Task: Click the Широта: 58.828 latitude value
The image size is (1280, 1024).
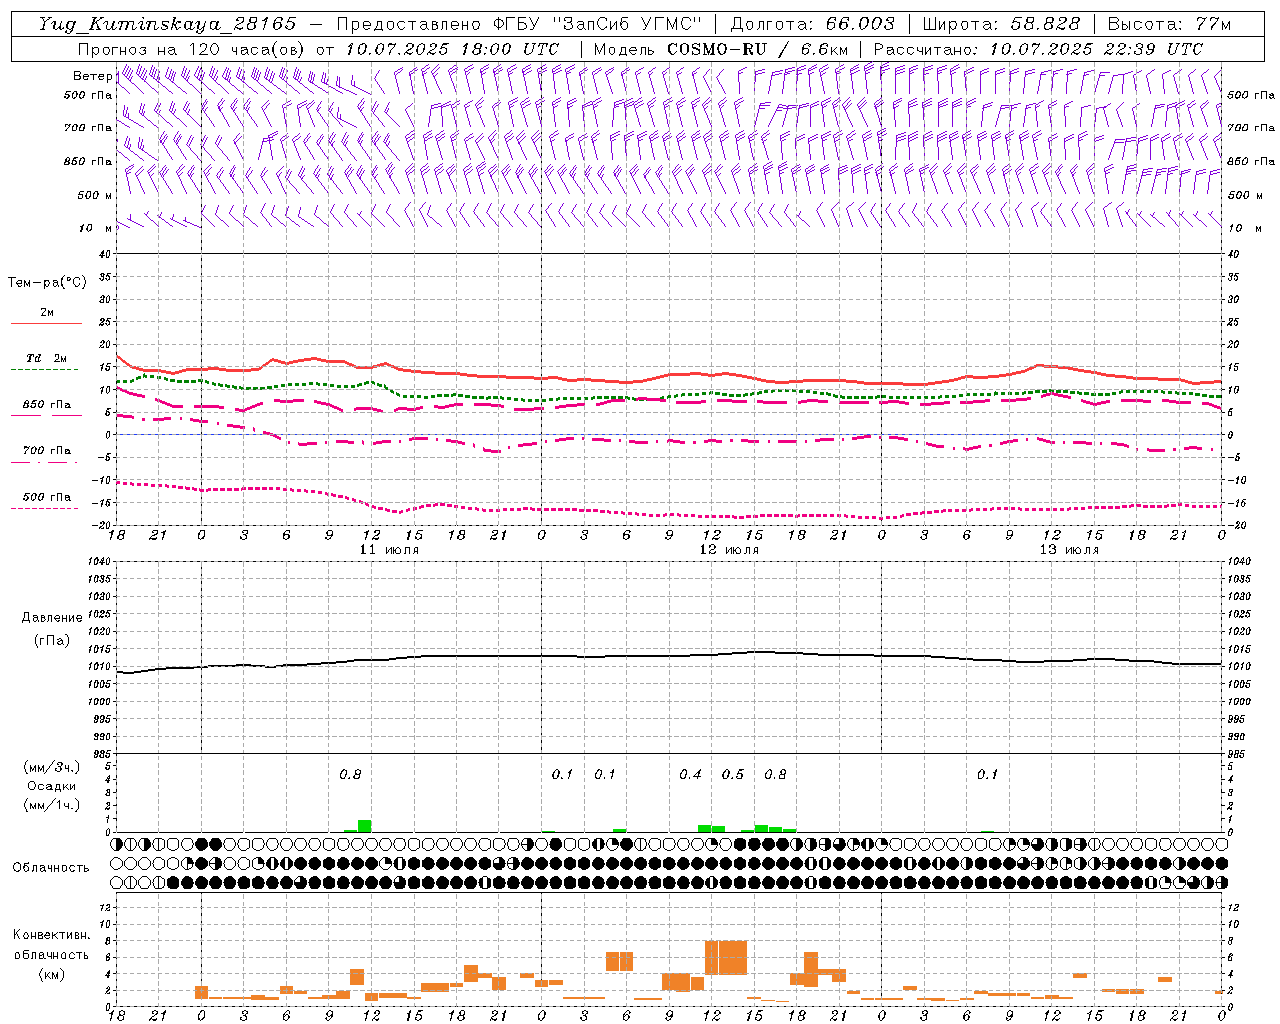Action: [x=1001, y=24]
